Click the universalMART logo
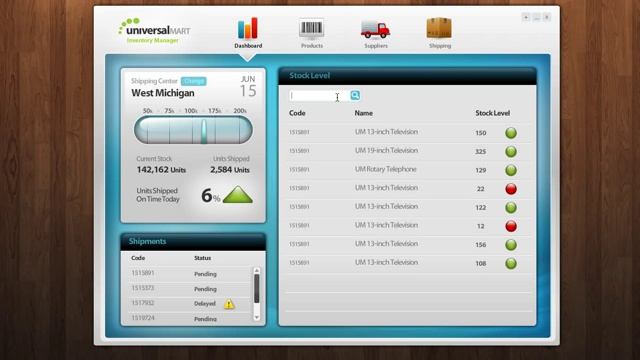The image size is (640, 360). (x=154, y=31)
